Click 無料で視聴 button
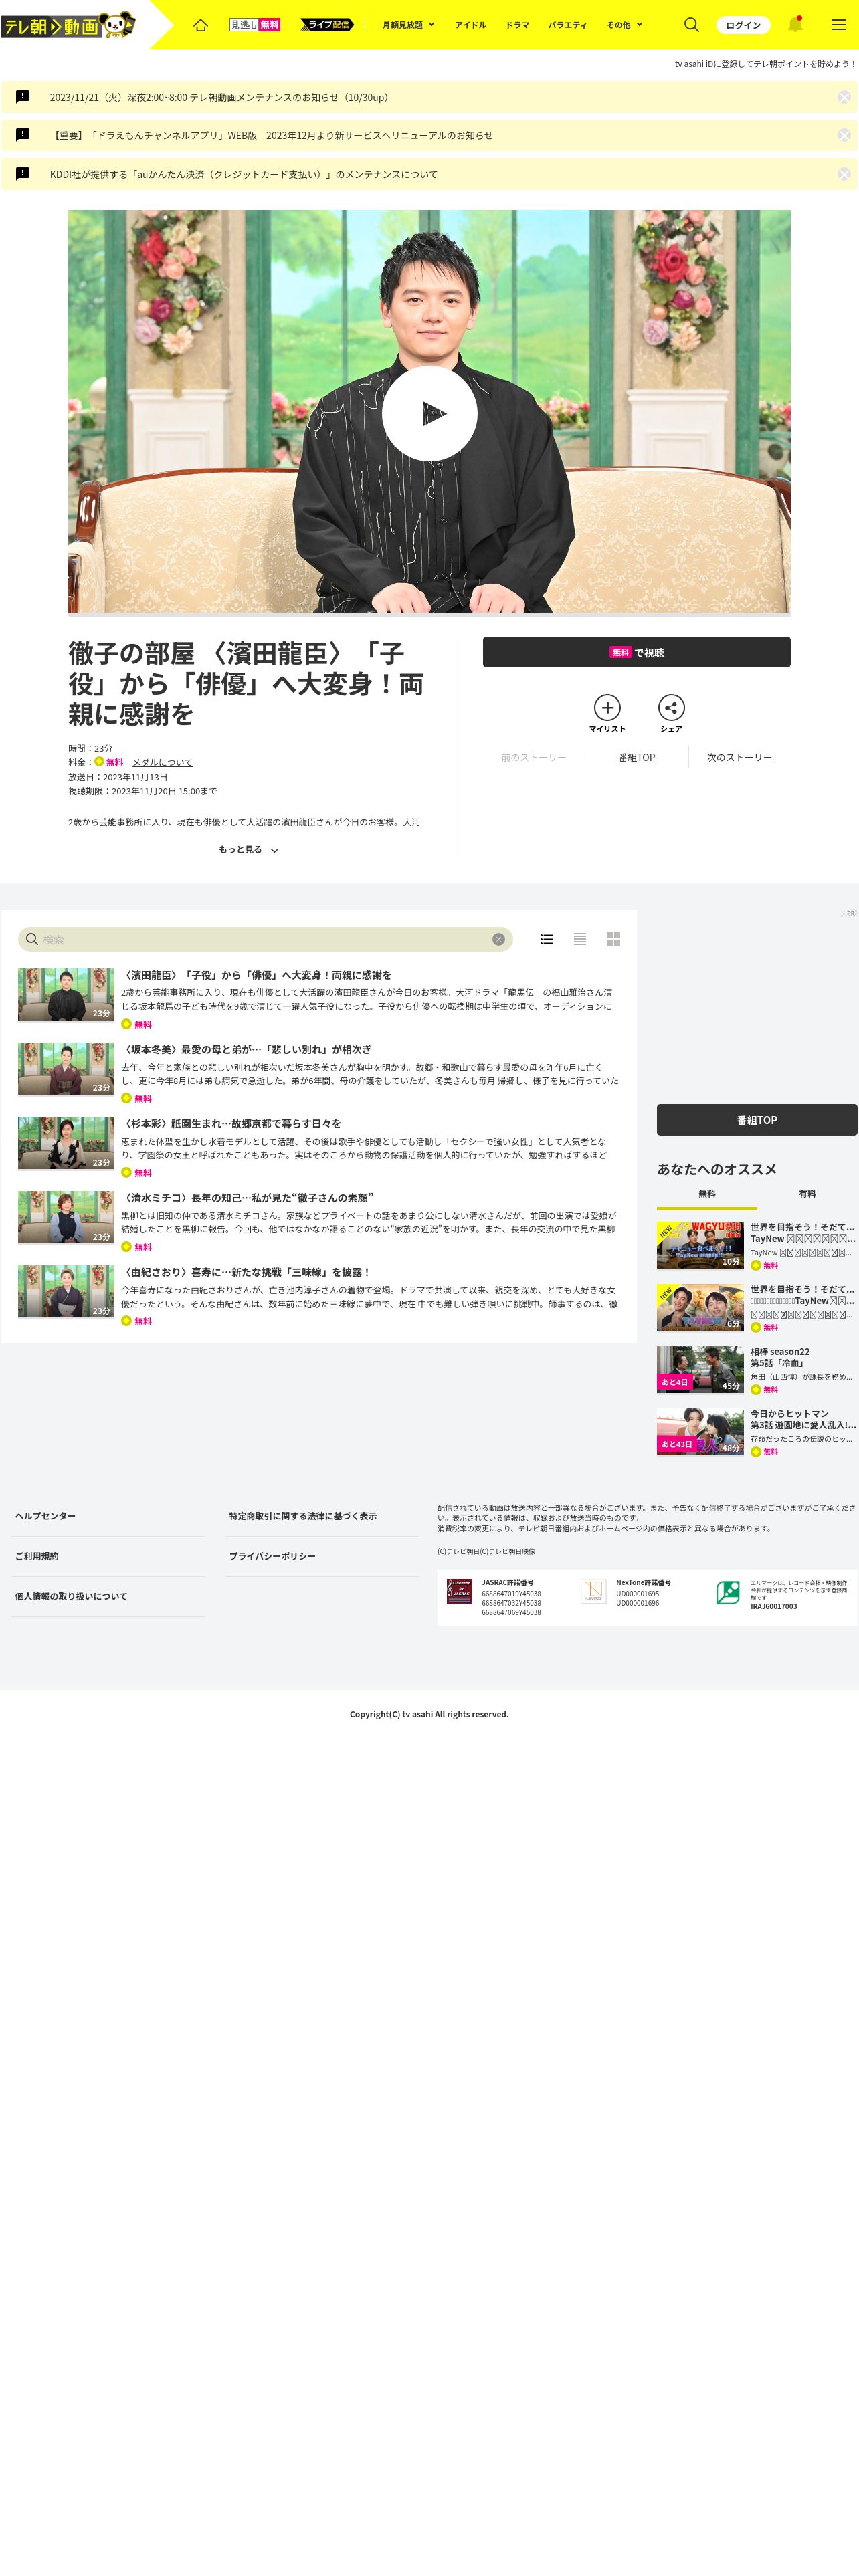 point(636,652)
